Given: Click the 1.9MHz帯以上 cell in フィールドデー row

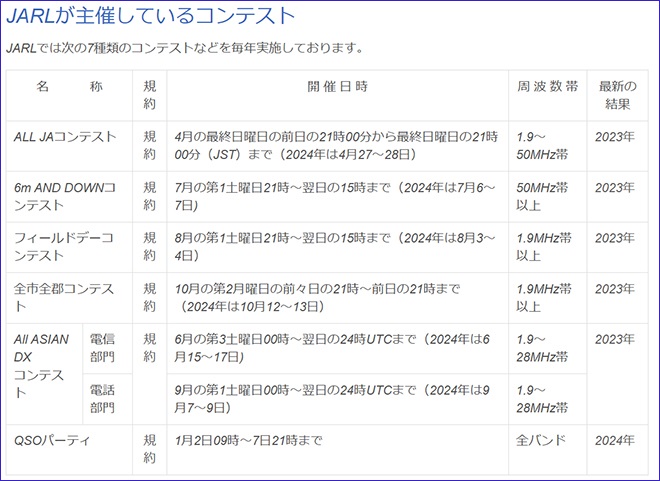Looking at the screenshot, I should [548, 247].
